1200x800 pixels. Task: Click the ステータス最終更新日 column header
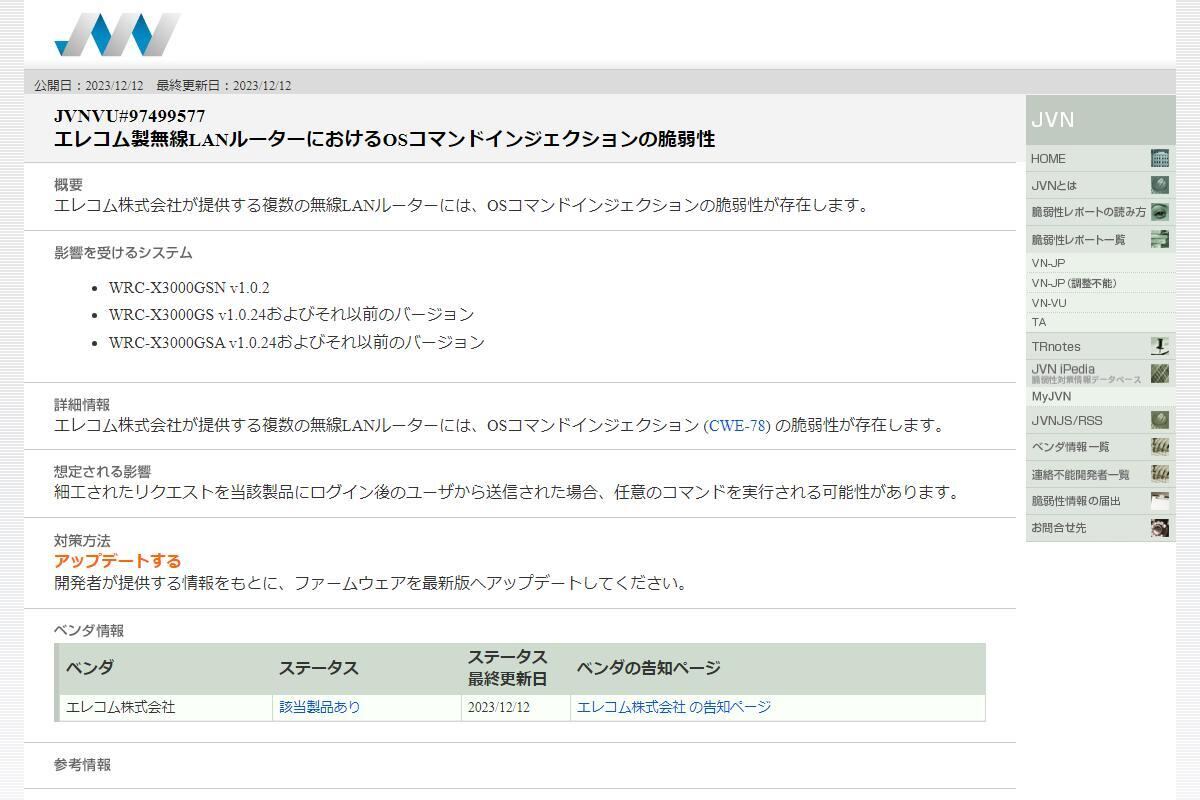(515, 668)
